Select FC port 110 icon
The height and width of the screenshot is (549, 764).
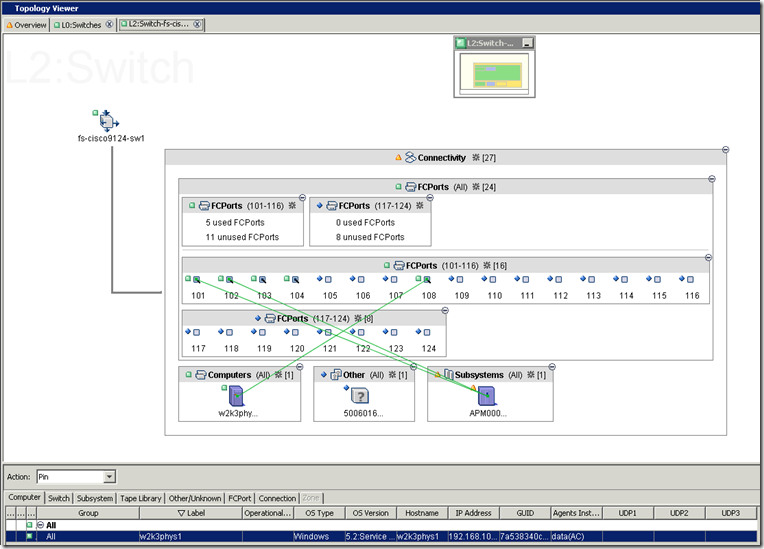click(x=493, y=280)
